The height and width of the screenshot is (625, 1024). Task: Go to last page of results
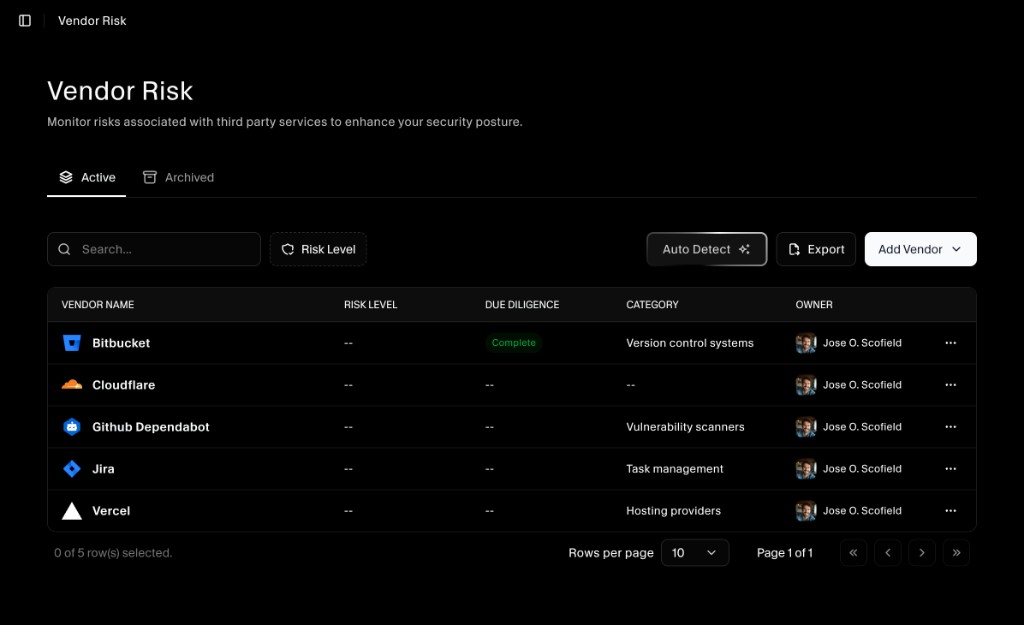pos(956,553)
